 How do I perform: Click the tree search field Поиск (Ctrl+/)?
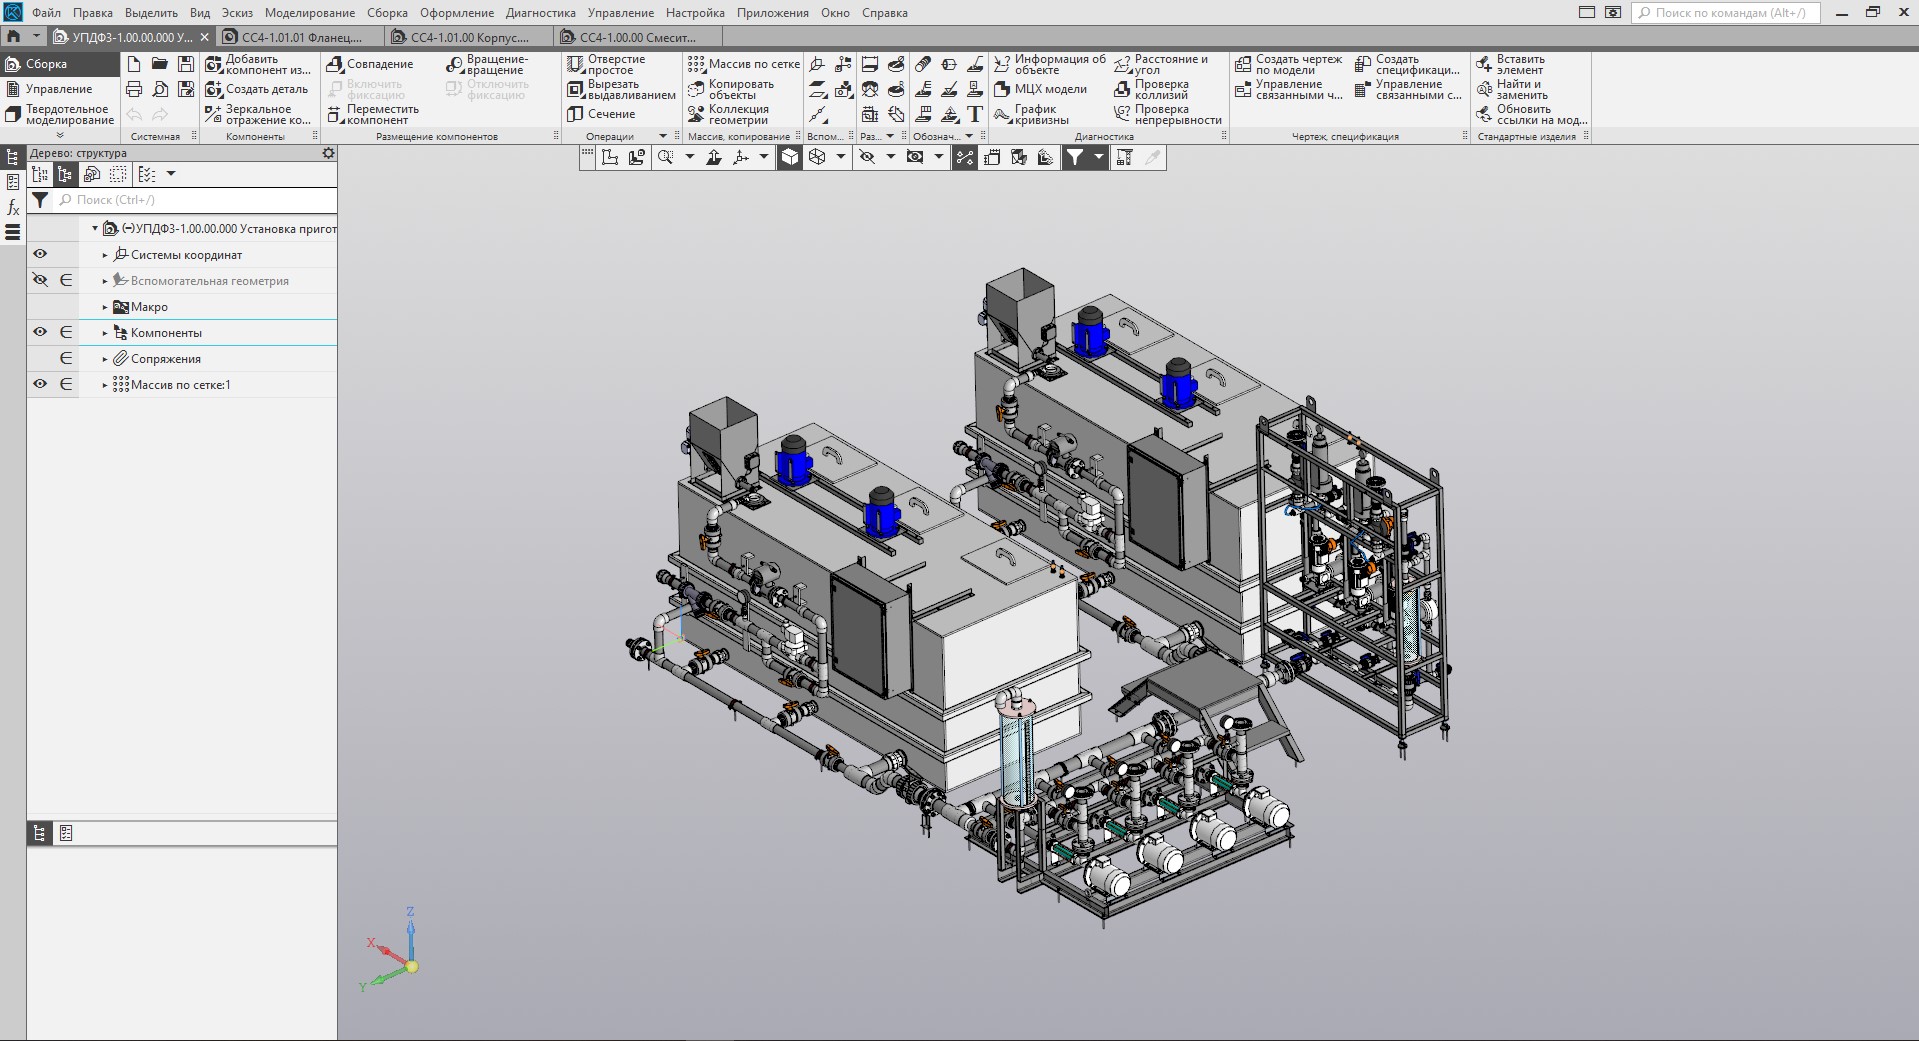coord(195,200)
